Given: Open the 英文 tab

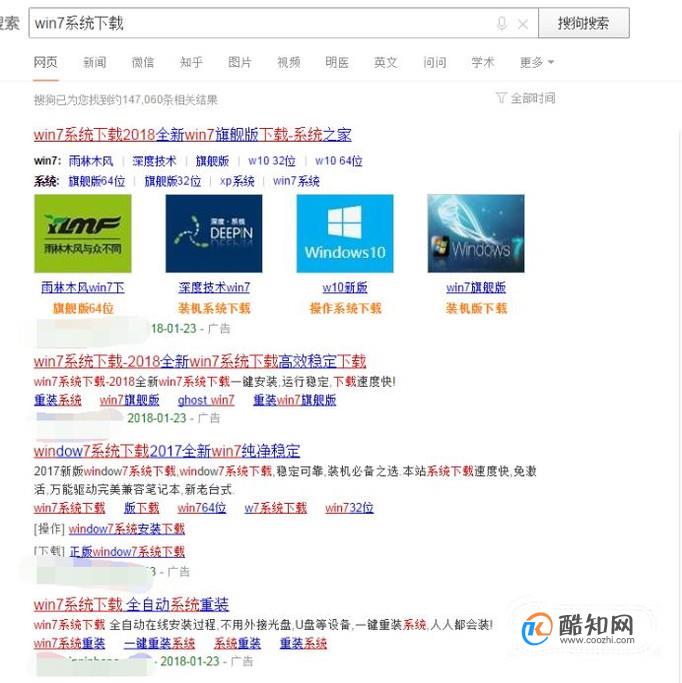Looking at the screenshot, I should tap(385, 62).
